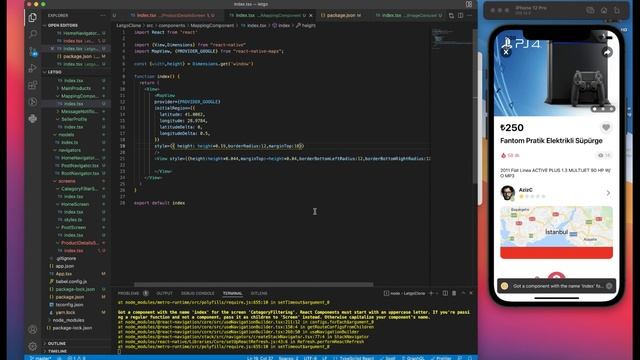Close the terminal panel

pos(471,293)
